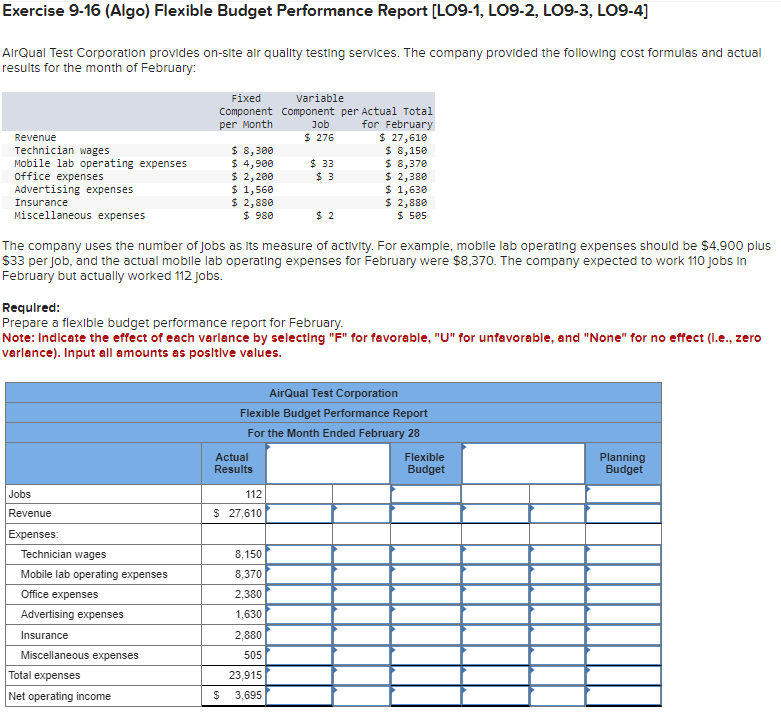Image resolution: width=781 pixels, height=725 pixels.
Task: Open Technician wages F/U dropdown left of Flexible Budget
Action: [x=362, y=554]
